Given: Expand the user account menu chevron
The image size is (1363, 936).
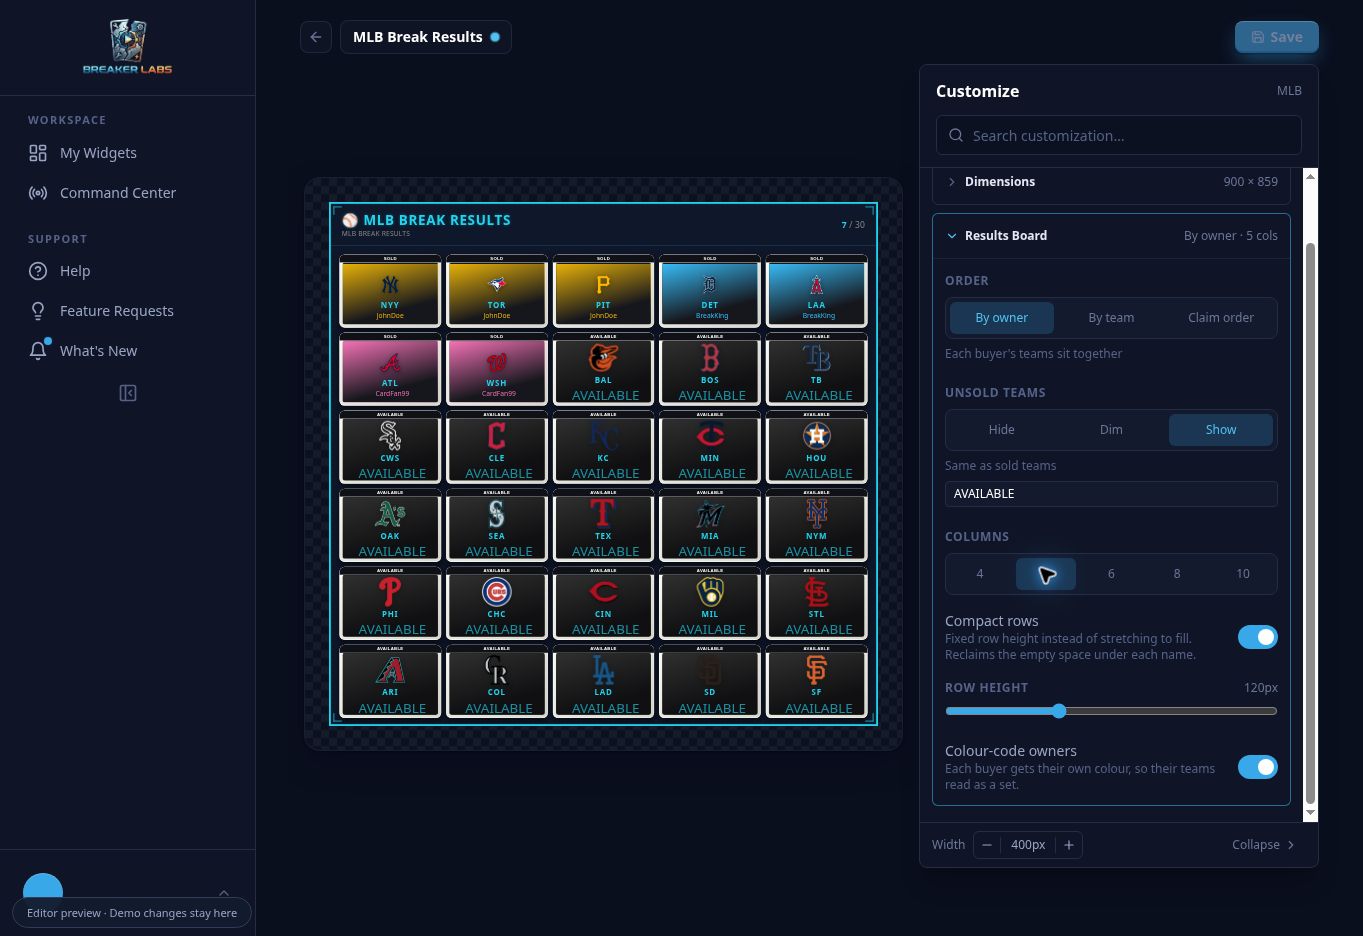Looking at the screenshot, I should [224, 893].
